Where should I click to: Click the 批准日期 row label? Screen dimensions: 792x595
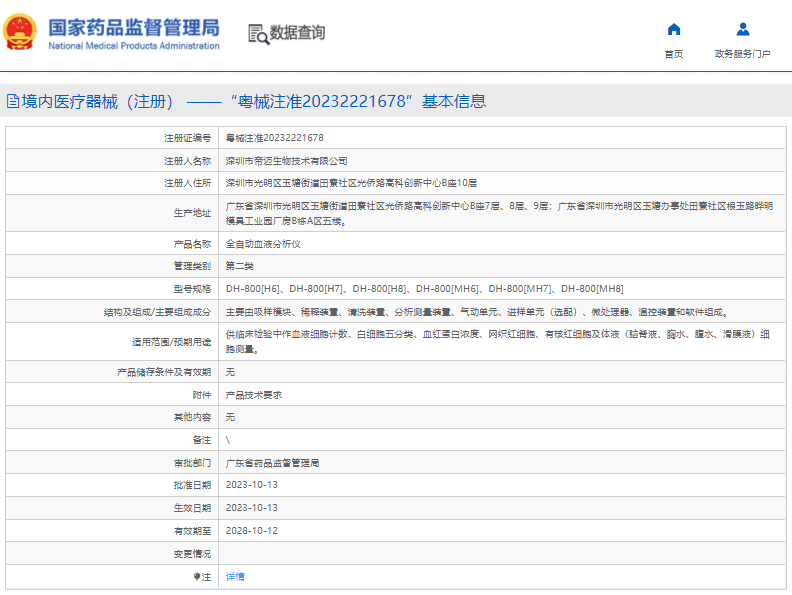(x=192, y=485)
